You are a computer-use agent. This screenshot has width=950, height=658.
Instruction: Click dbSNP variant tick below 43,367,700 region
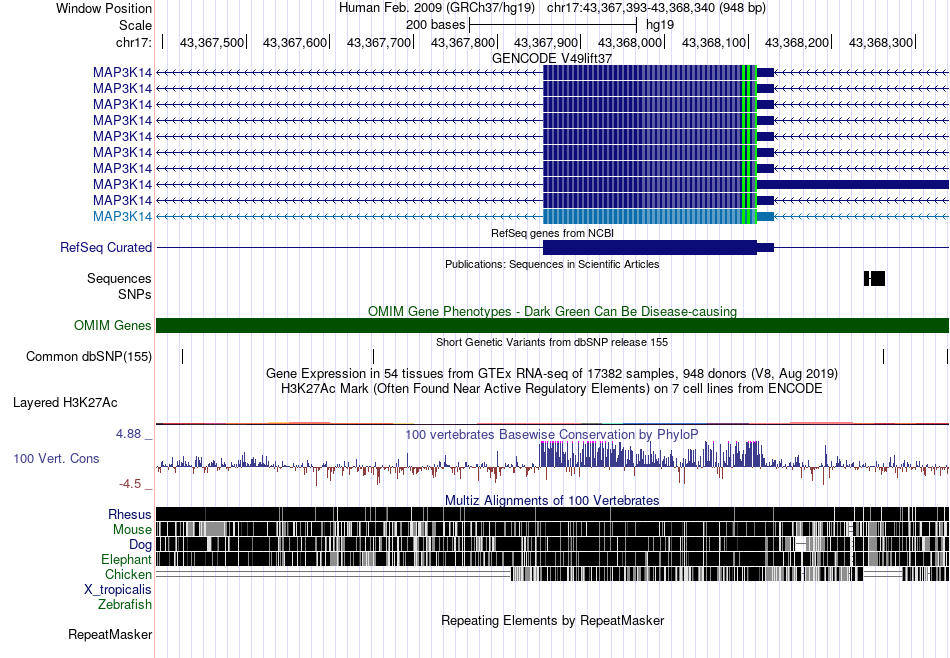374,356
